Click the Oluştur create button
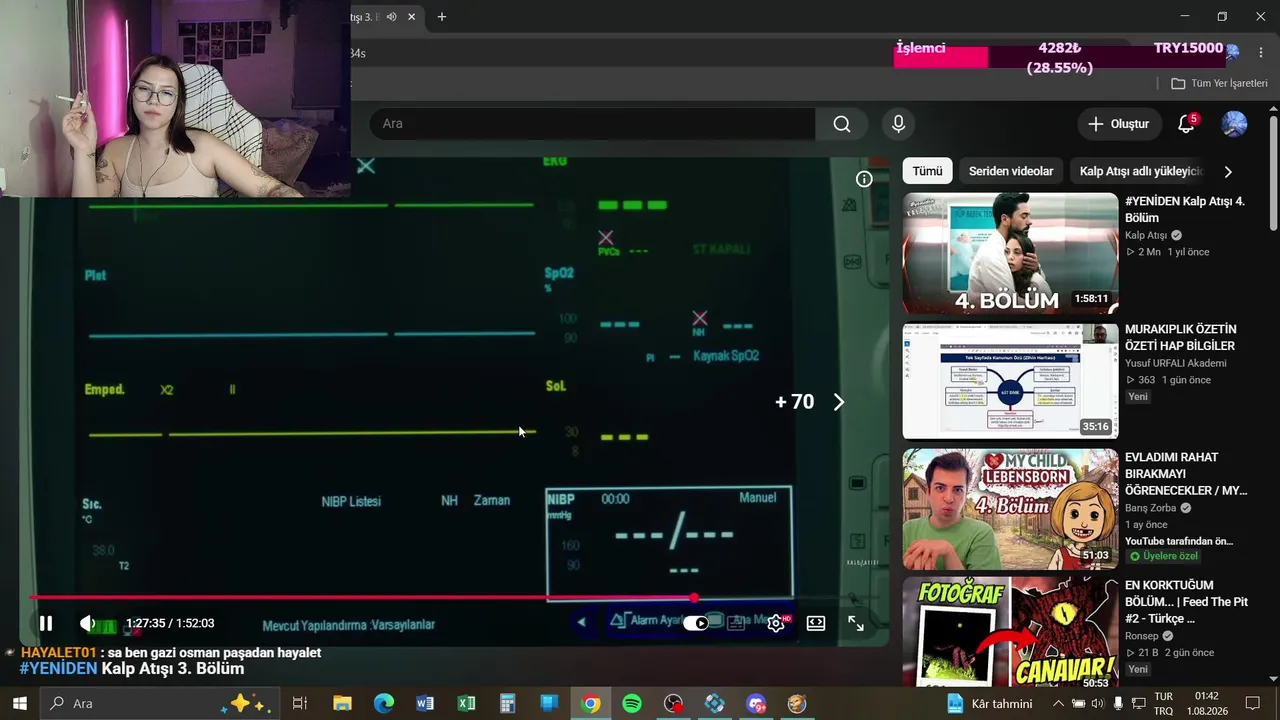Viewport: 1280px width, 720px height. (x=1119, y=124)
